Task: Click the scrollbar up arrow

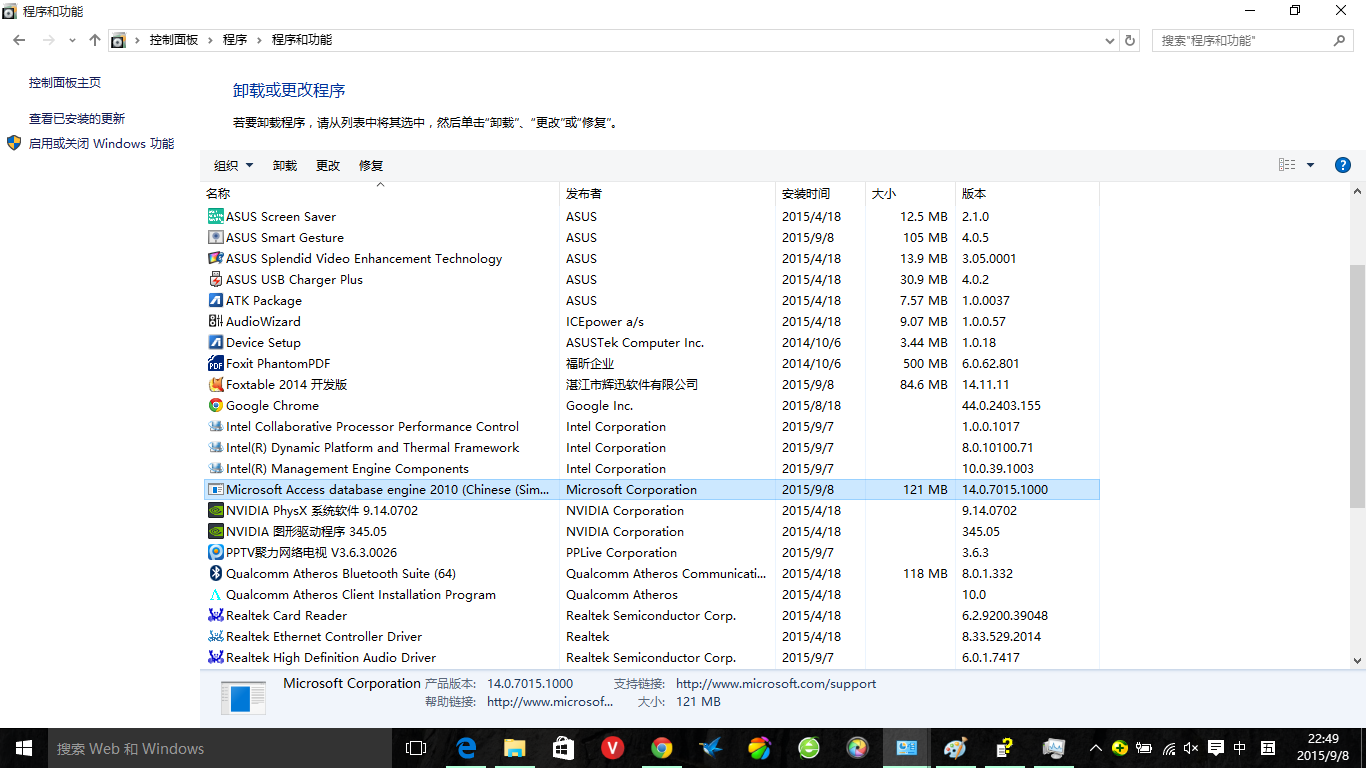Action: tap(1357, 191)
